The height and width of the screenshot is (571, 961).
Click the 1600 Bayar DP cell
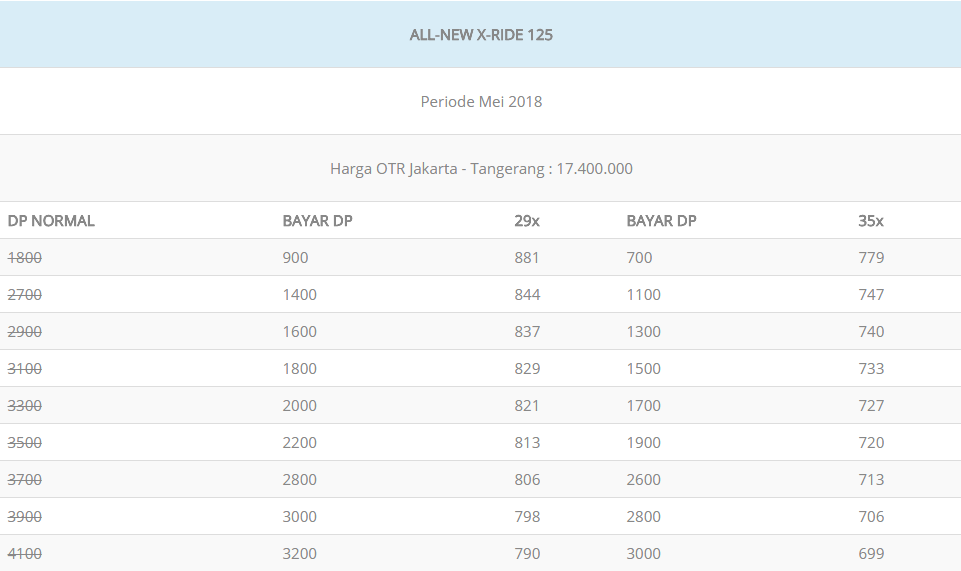[x=300, y=331]
